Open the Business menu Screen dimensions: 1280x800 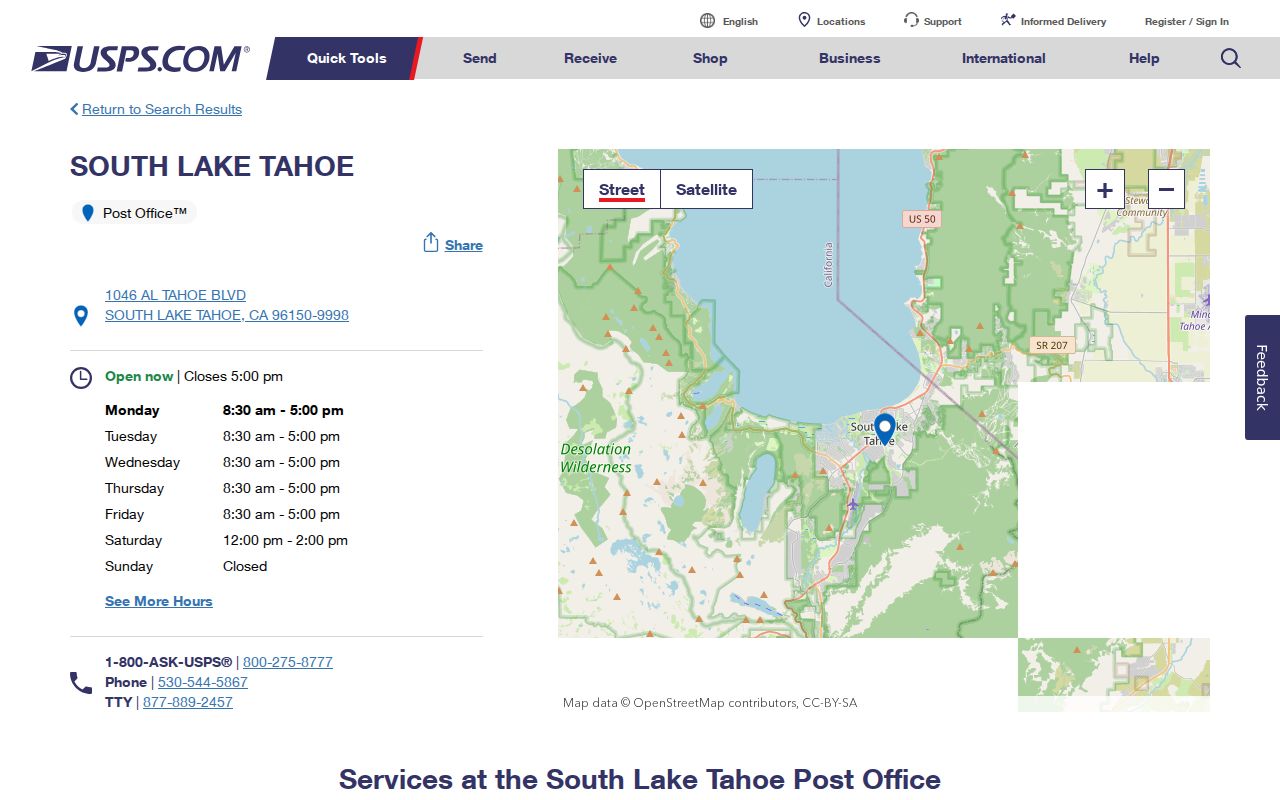pos(850,58)
